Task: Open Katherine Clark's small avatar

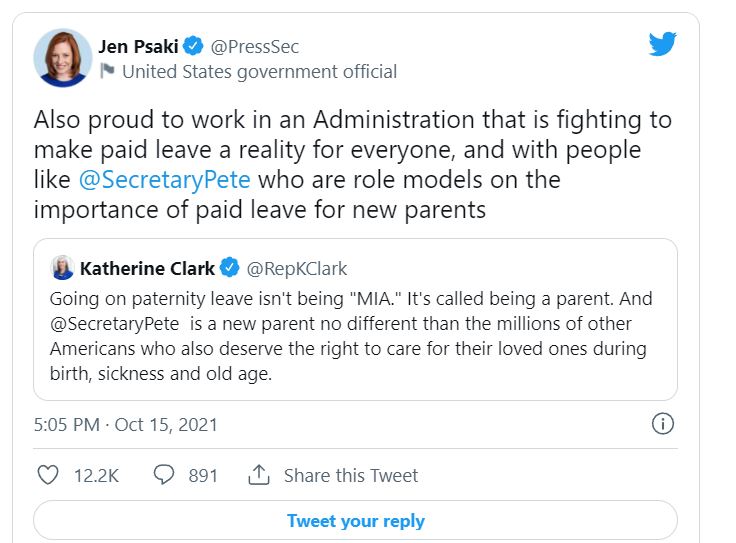Action: tap(62, 268)
